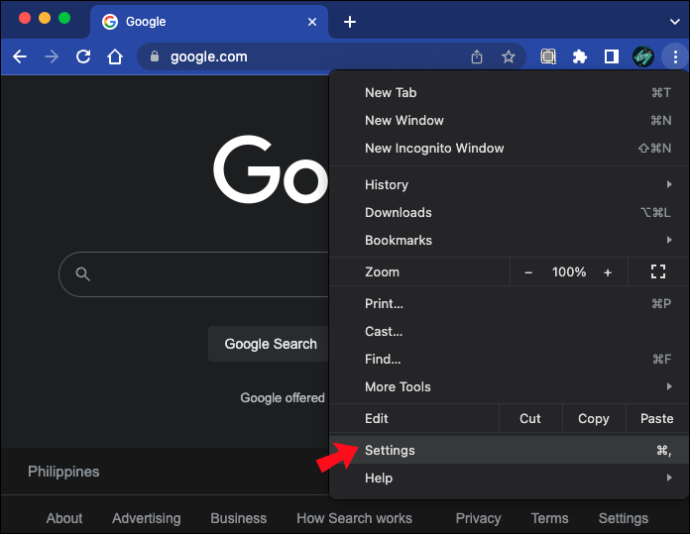Click the lock icon in address bar
This screenshot has width=690, height=534.
154,56
